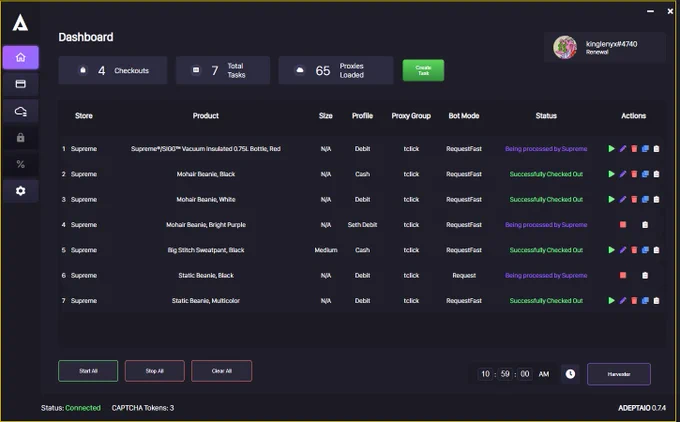The image size is (680, 422).
Task: Edit the Vacuum Insulated Bottle task
Action: (623, 149)
